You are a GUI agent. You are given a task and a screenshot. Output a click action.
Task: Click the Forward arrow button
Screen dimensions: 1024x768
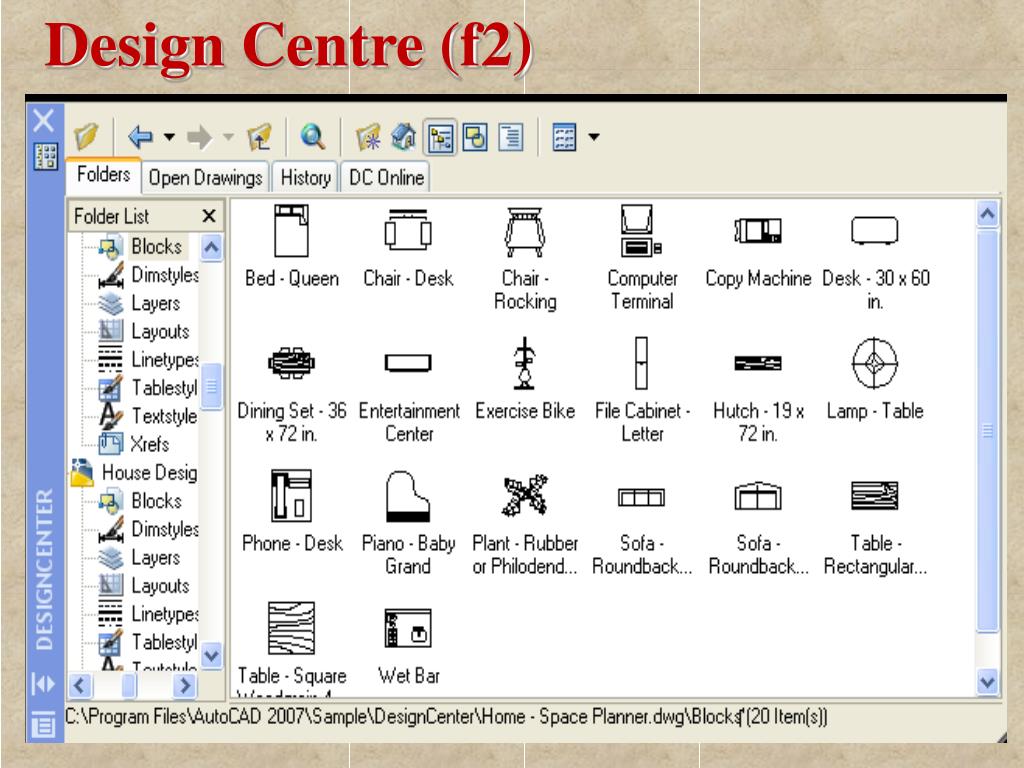pyautogui.click(x=199, y=136)
